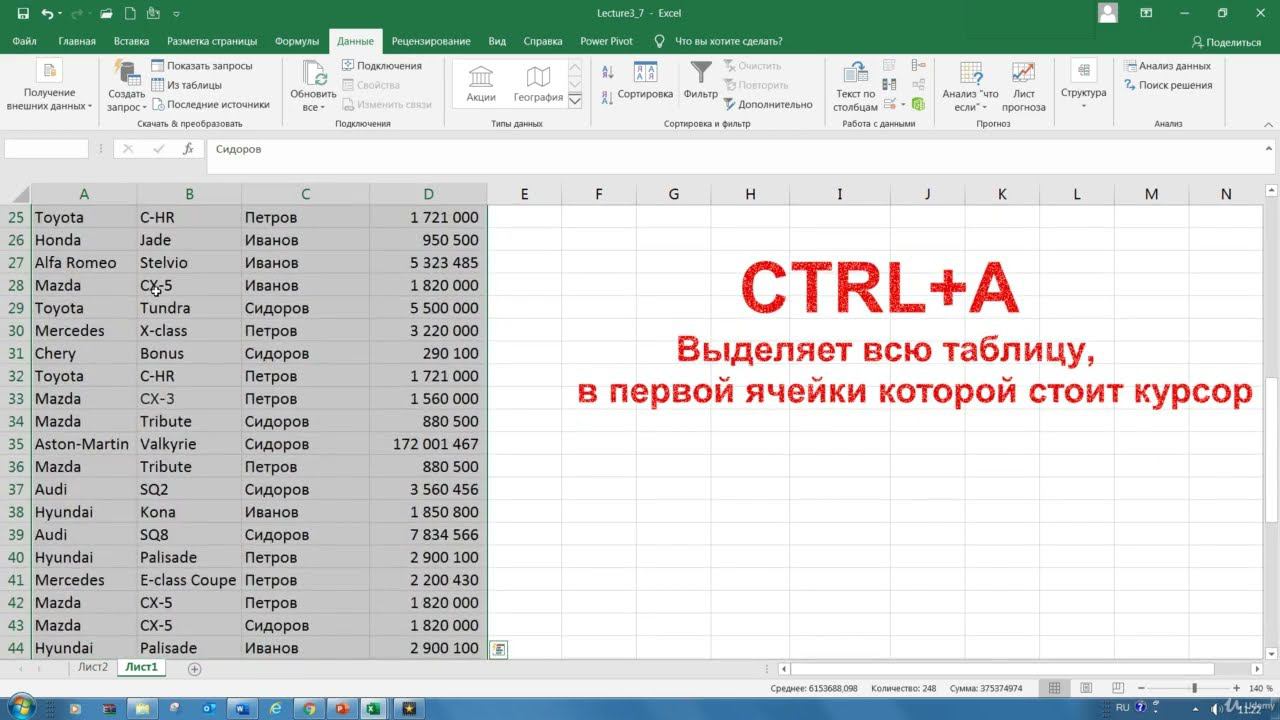Create a new workbook from the quick access toolbar
The width and height of the screenshot is (1280, 720).
(130, 13)
